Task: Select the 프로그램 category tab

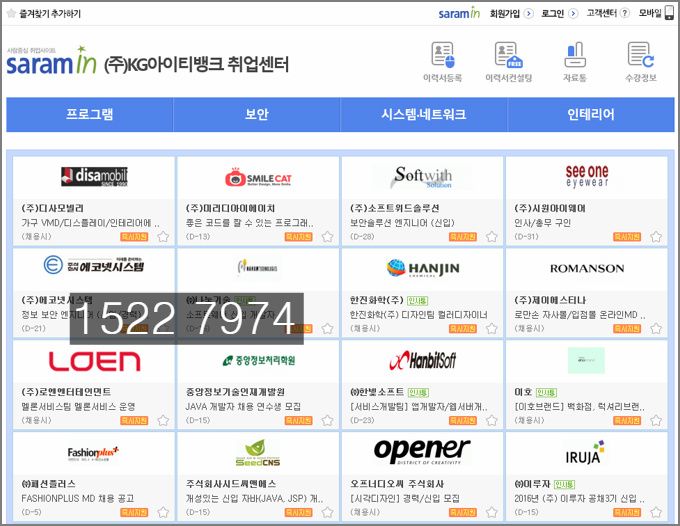Action: tap(90, 114)
